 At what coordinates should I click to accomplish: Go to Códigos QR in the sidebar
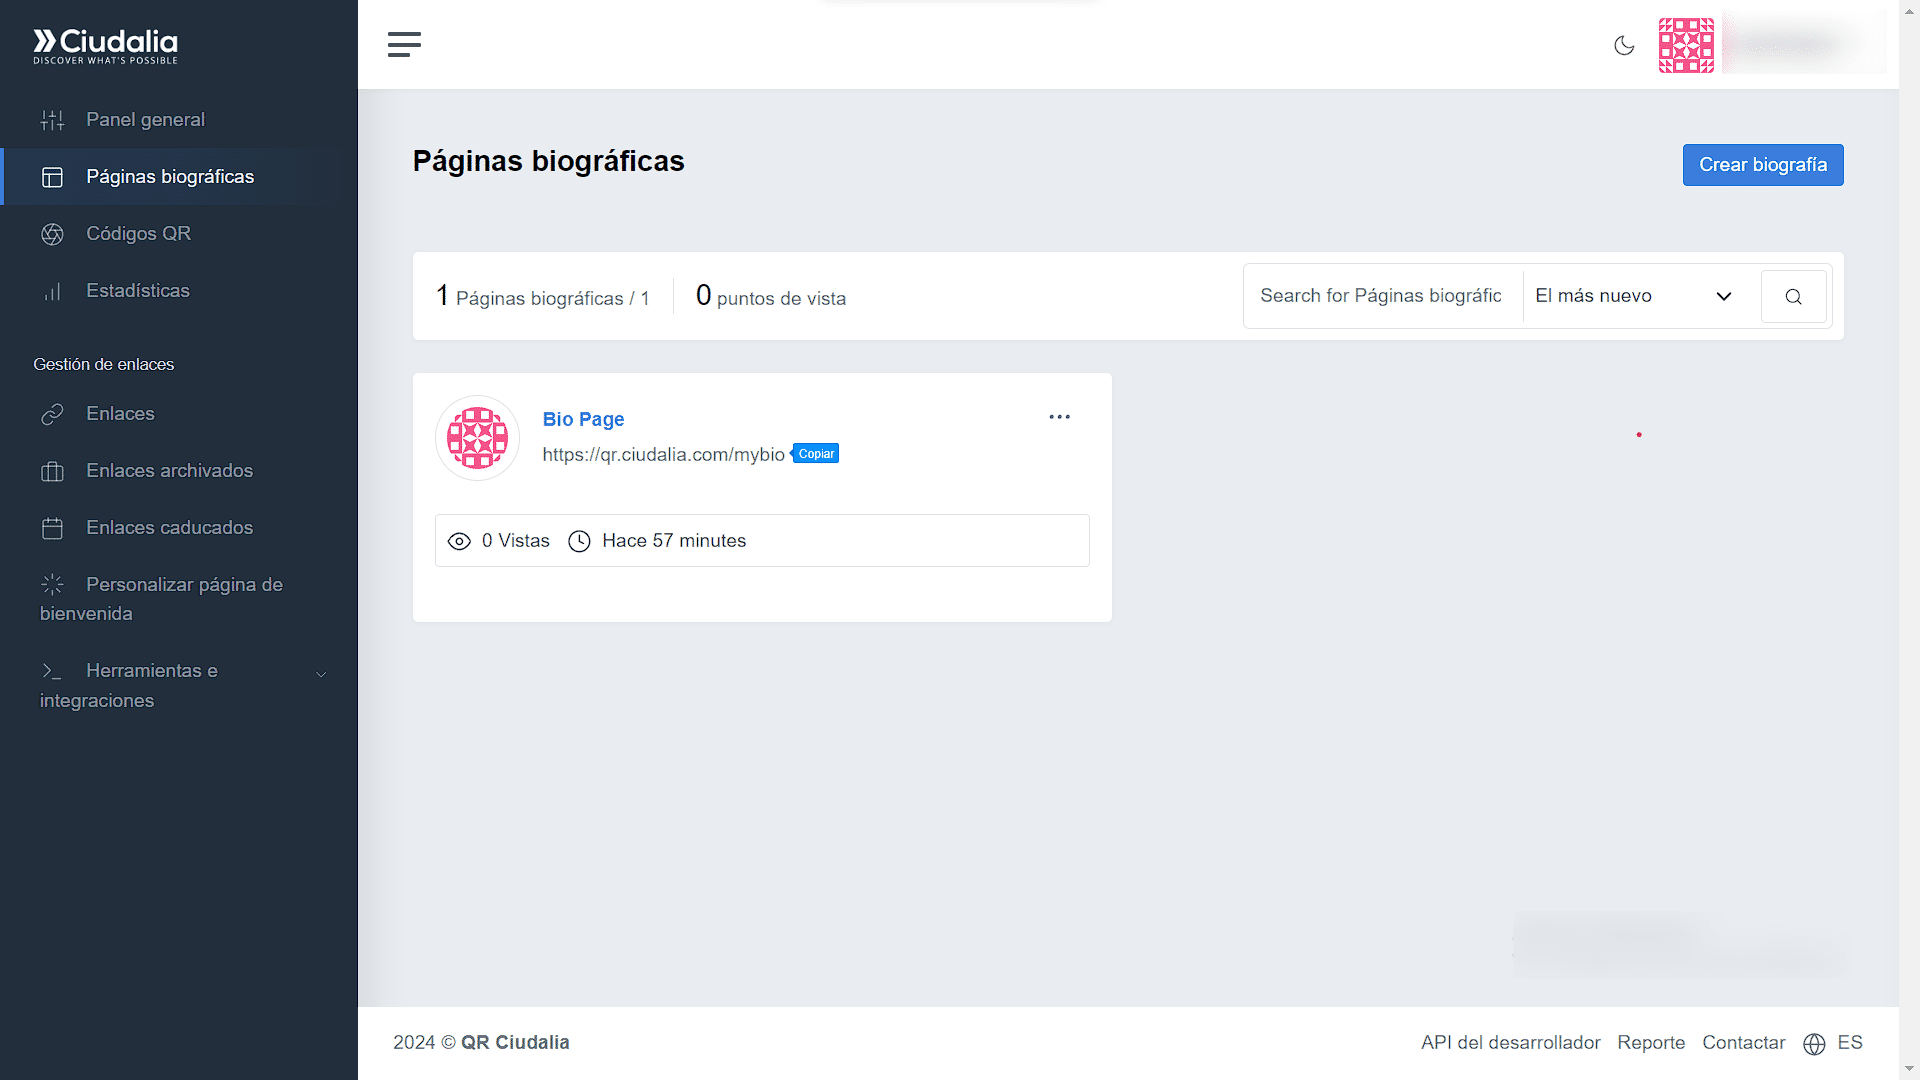(x=138, y=234)
